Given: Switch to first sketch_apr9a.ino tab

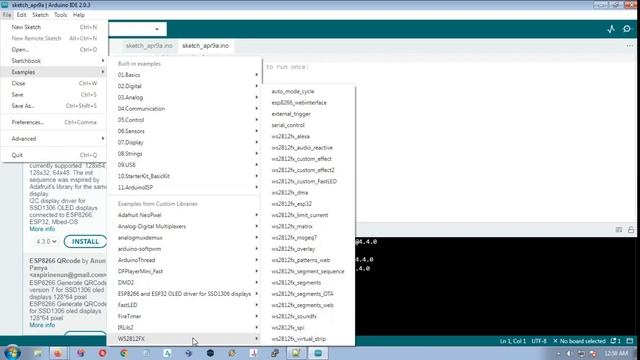Looking at the screenshot, I should 149,46.
